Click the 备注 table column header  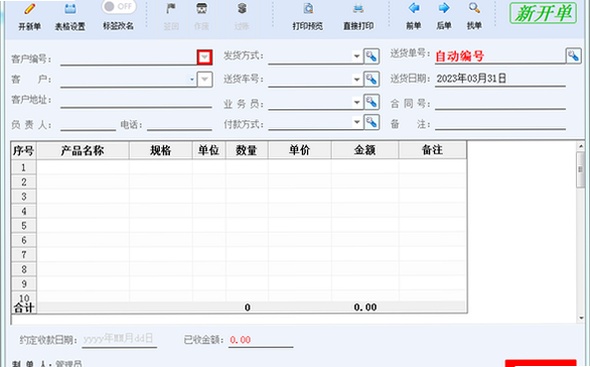[x=432, y=151]
